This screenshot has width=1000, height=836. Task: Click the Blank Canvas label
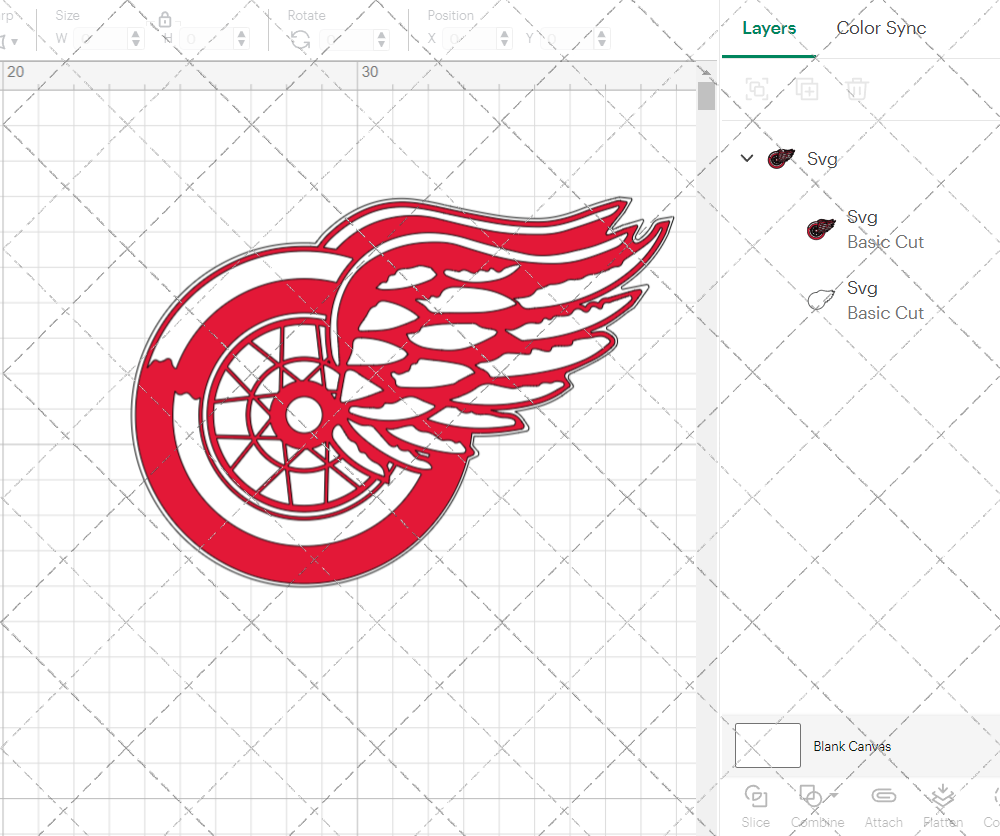[852, 746]
